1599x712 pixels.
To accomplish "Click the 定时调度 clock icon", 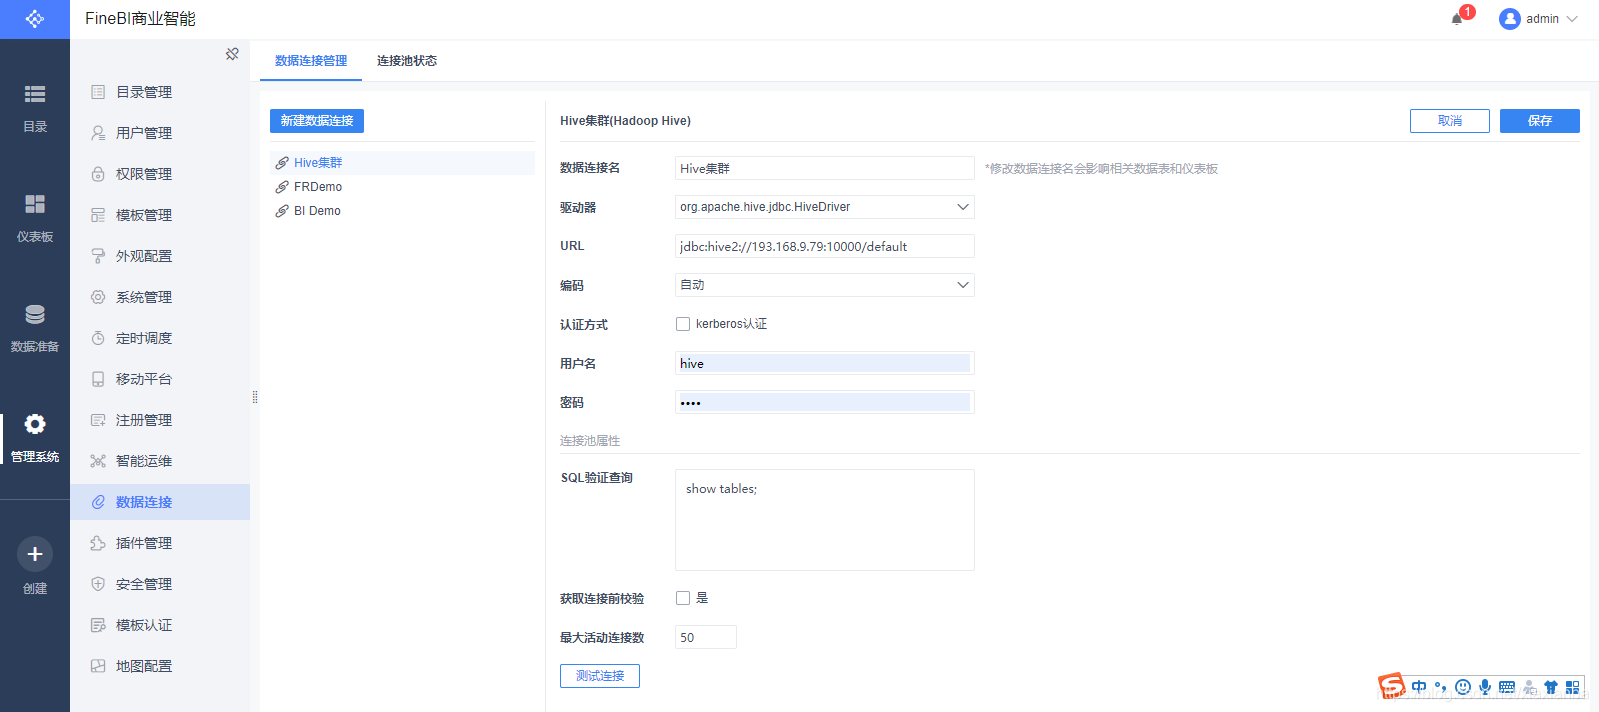I will point(98,338).
